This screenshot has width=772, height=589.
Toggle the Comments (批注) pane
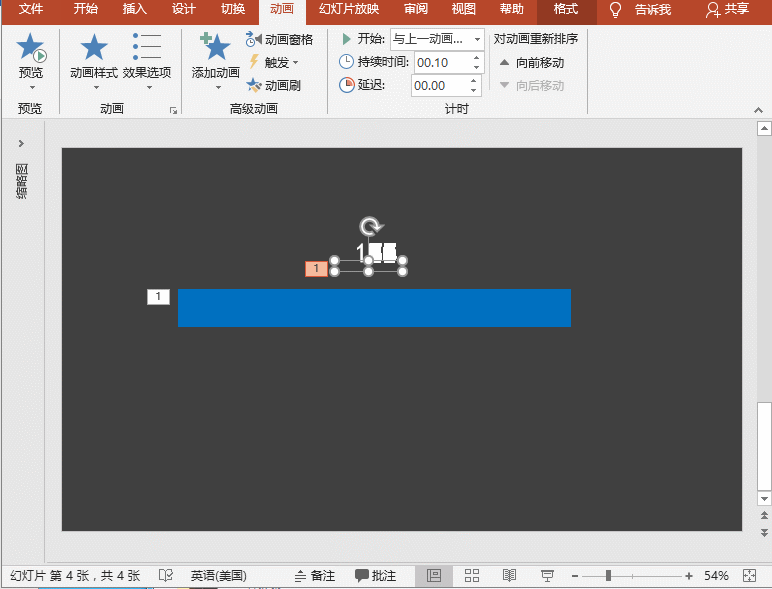point(375,575)
